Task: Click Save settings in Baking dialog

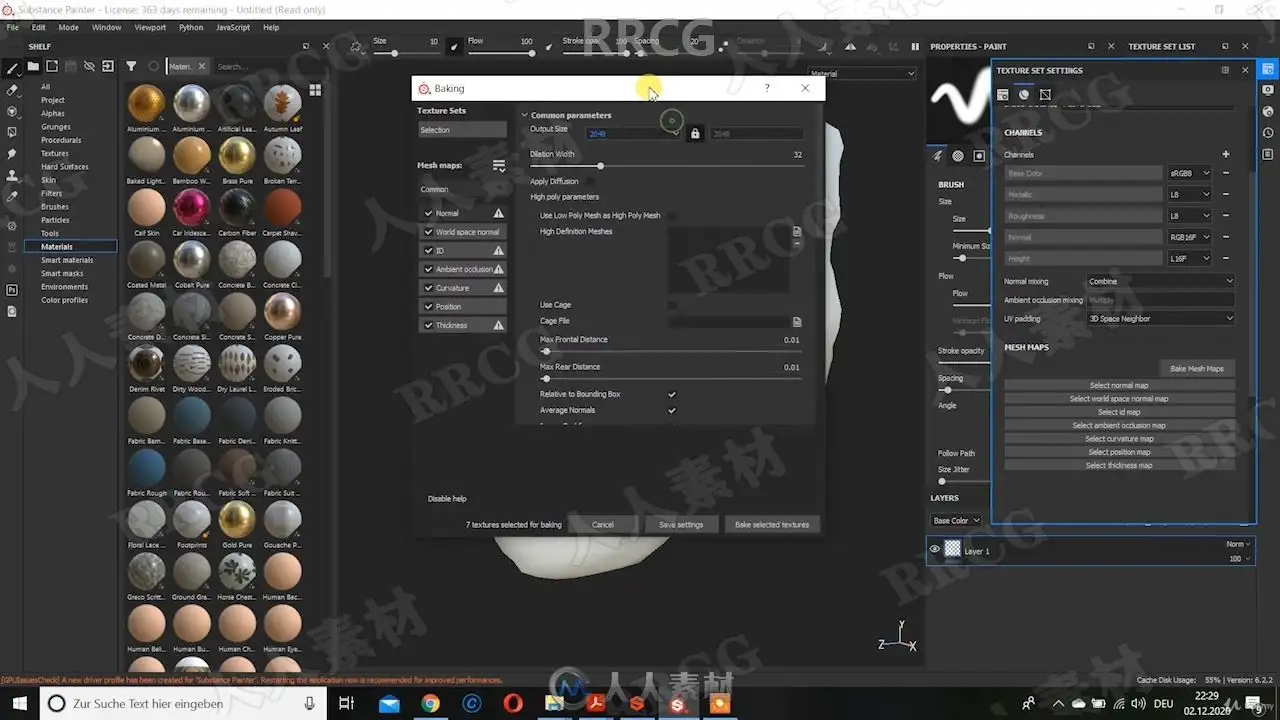Action: click(681, 524)
